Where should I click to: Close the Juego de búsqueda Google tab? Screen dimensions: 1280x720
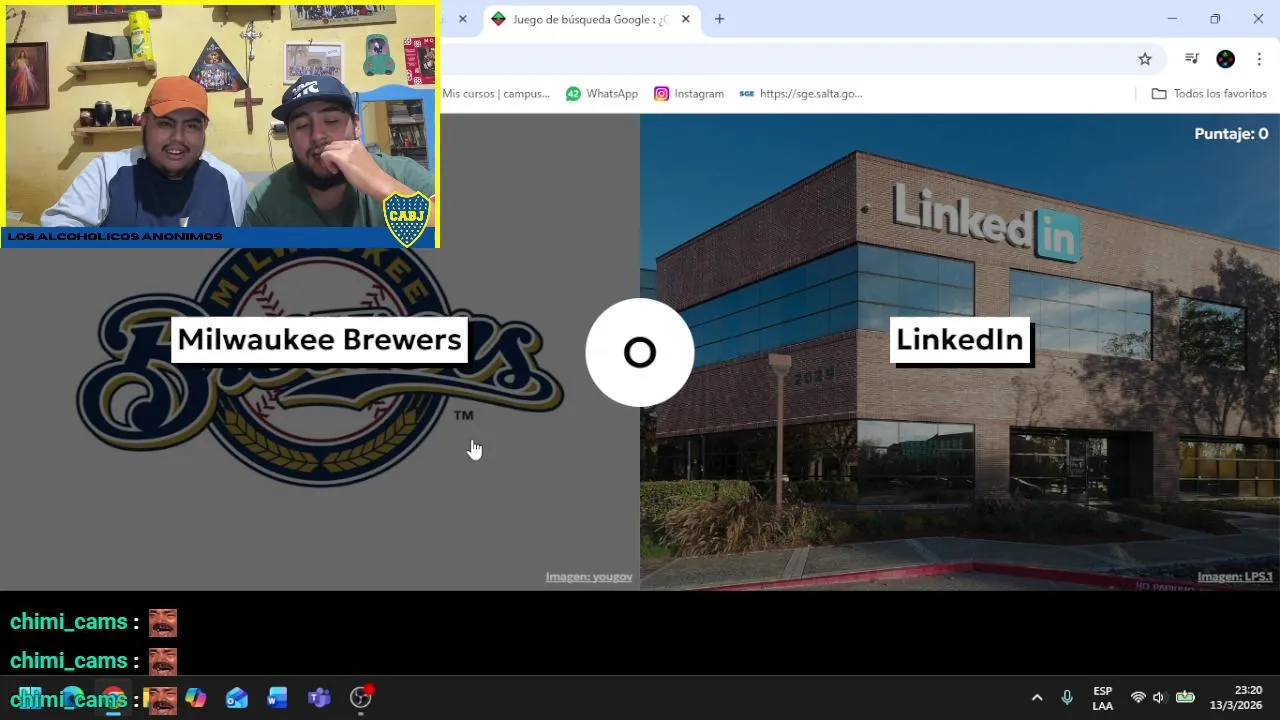pos(685,19)
